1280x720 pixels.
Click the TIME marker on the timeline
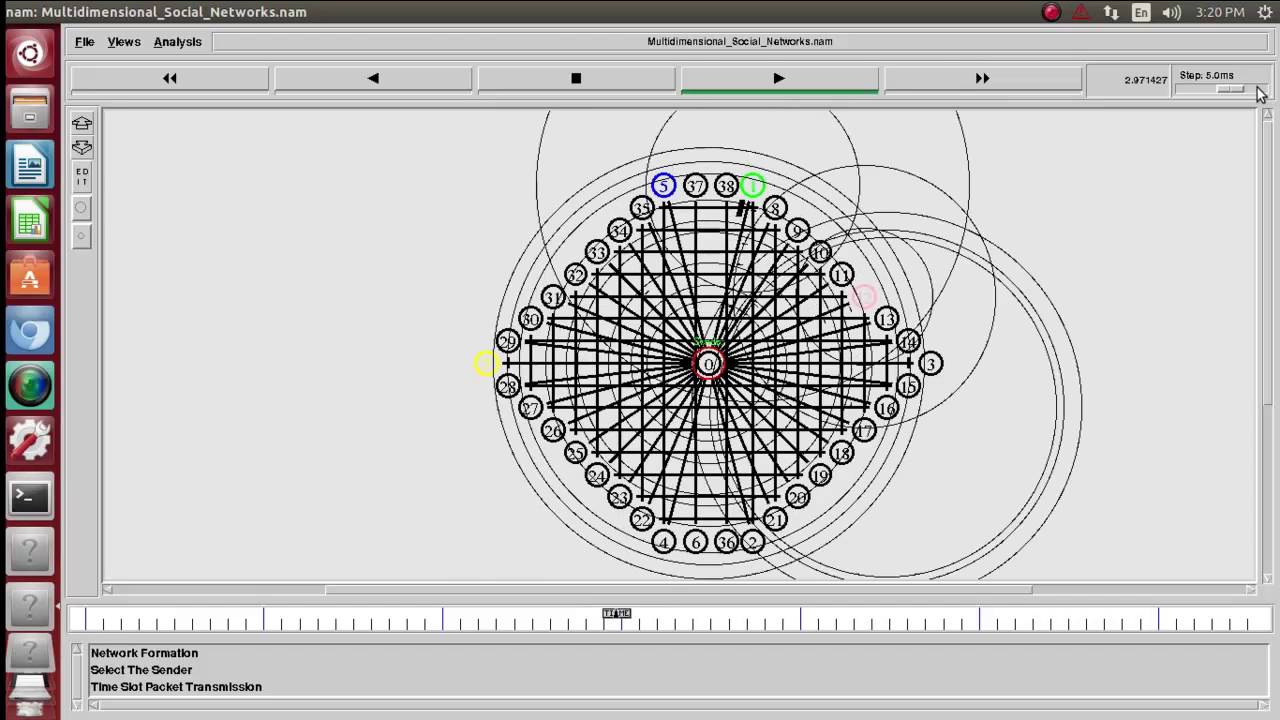click(617, 613)
